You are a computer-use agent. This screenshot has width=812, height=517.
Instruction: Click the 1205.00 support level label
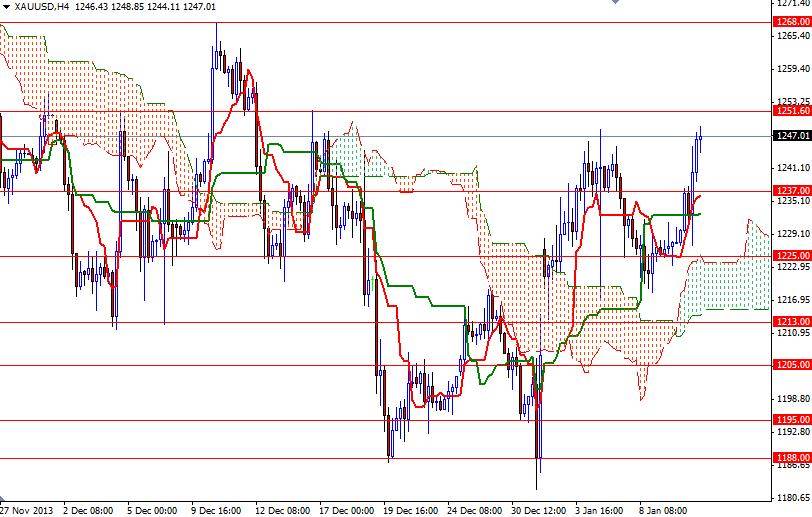[x=792, y=365]
